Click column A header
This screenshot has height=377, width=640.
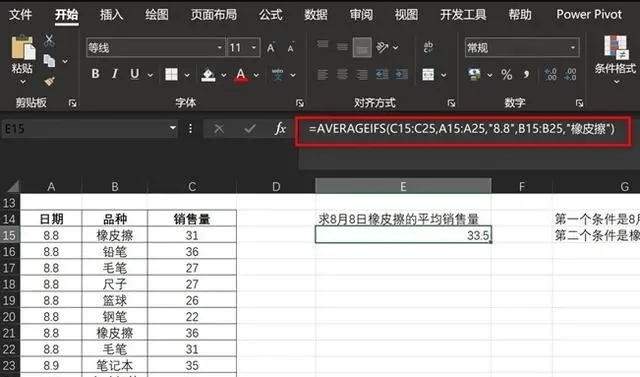(51, 186)
